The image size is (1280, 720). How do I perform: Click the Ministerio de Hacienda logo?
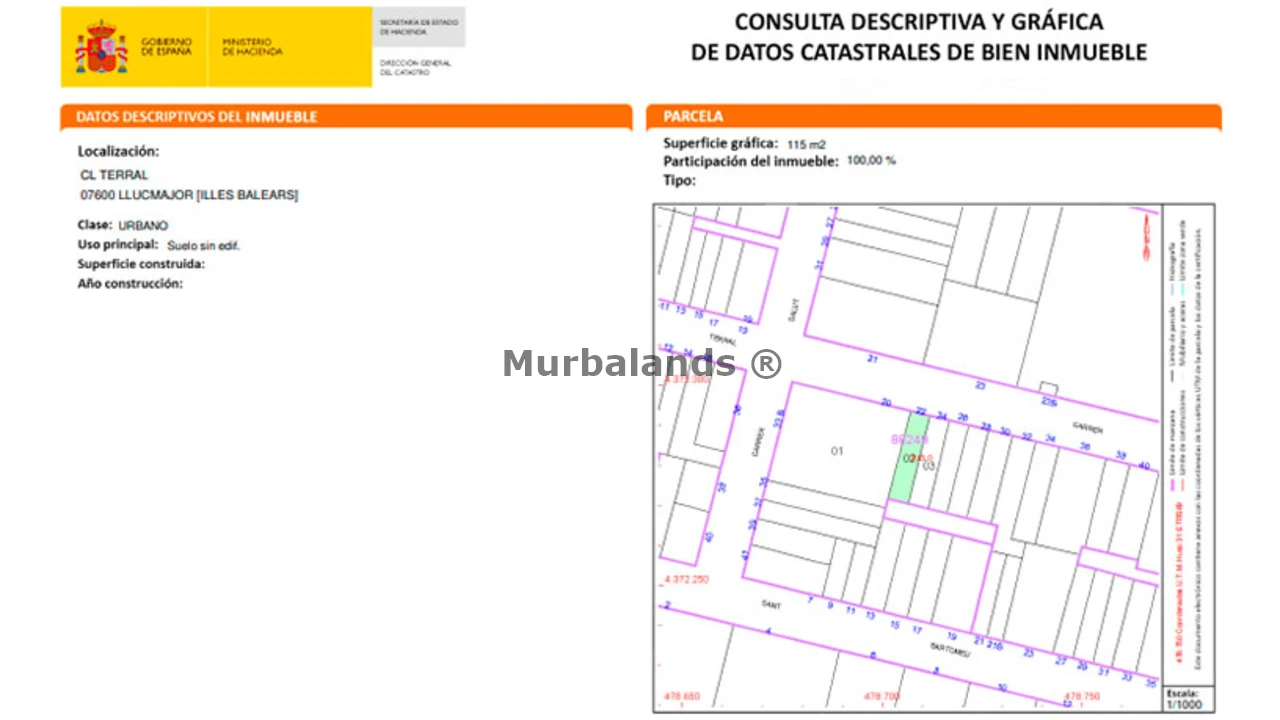(x=252, y=47)
